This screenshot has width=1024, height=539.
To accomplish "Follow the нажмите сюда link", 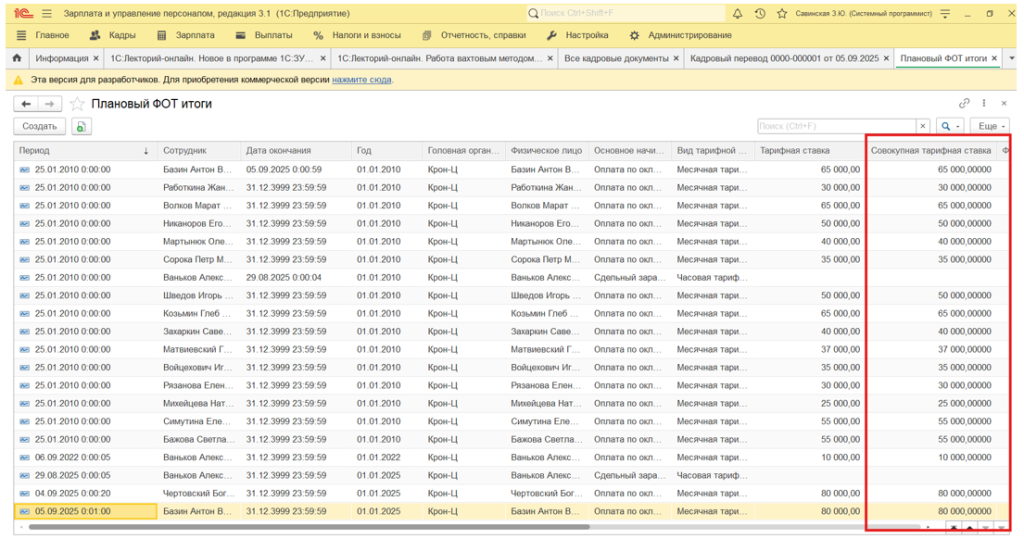I will coord(362,80).
